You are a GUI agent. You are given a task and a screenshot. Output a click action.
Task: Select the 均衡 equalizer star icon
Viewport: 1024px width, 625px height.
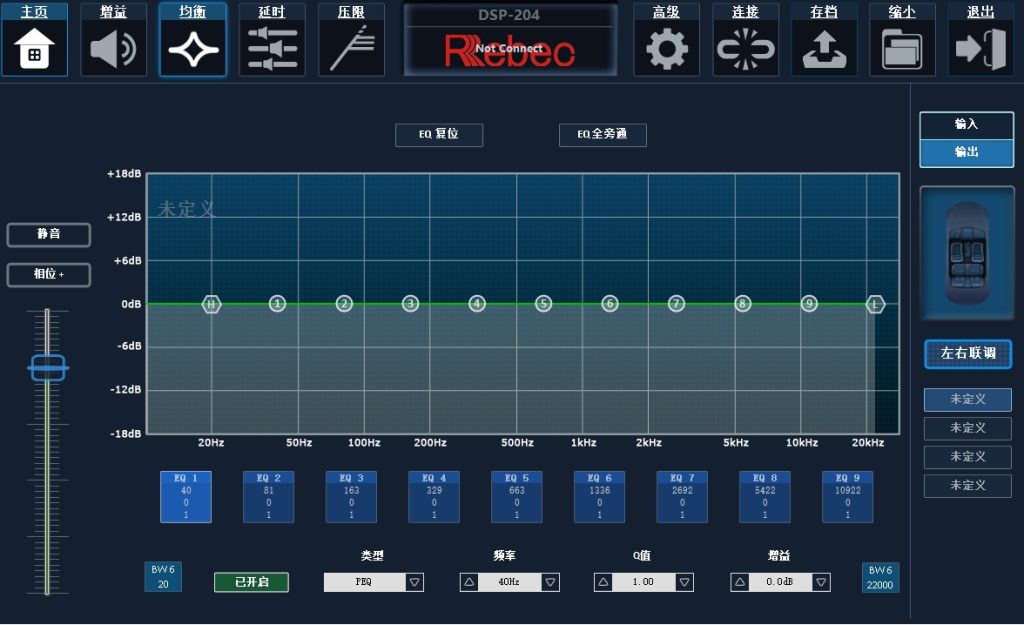(x=193, y=40)
